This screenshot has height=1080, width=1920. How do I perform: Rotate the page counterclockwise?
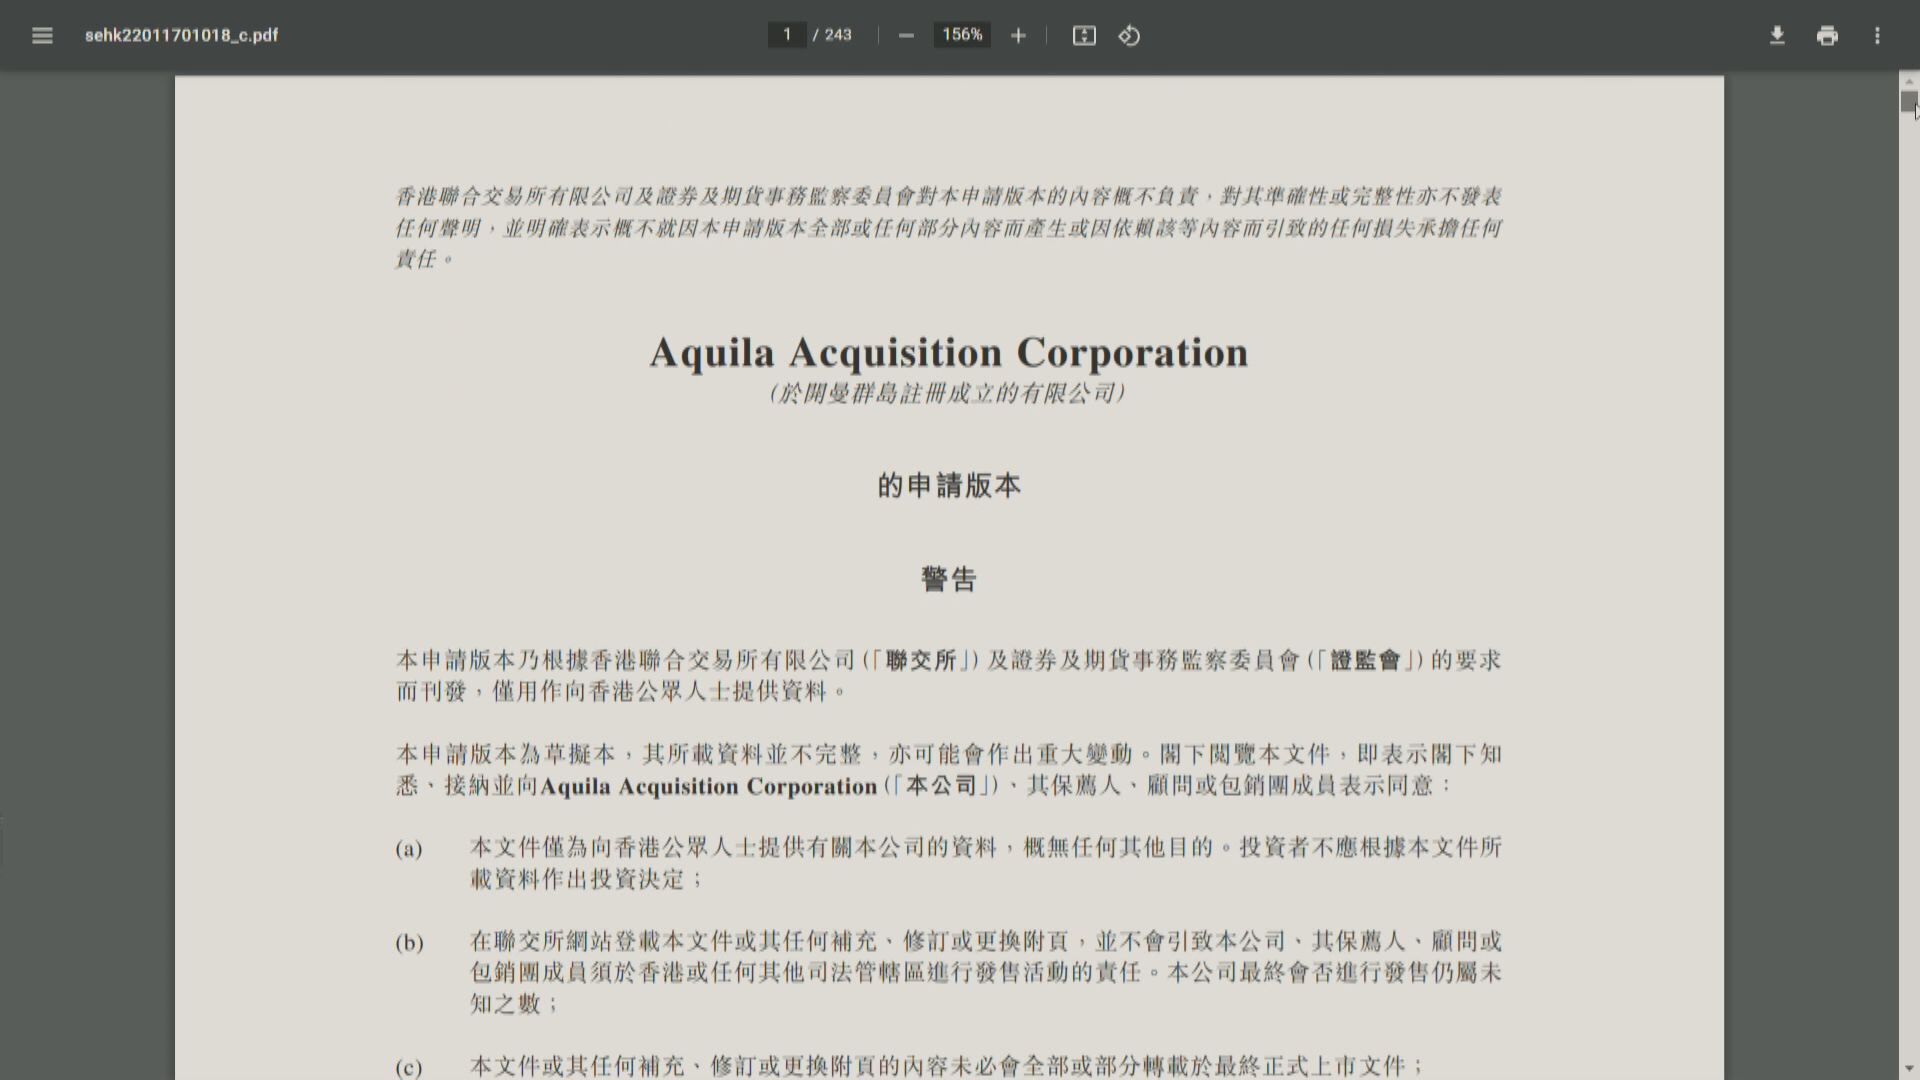click(1129, 35)
